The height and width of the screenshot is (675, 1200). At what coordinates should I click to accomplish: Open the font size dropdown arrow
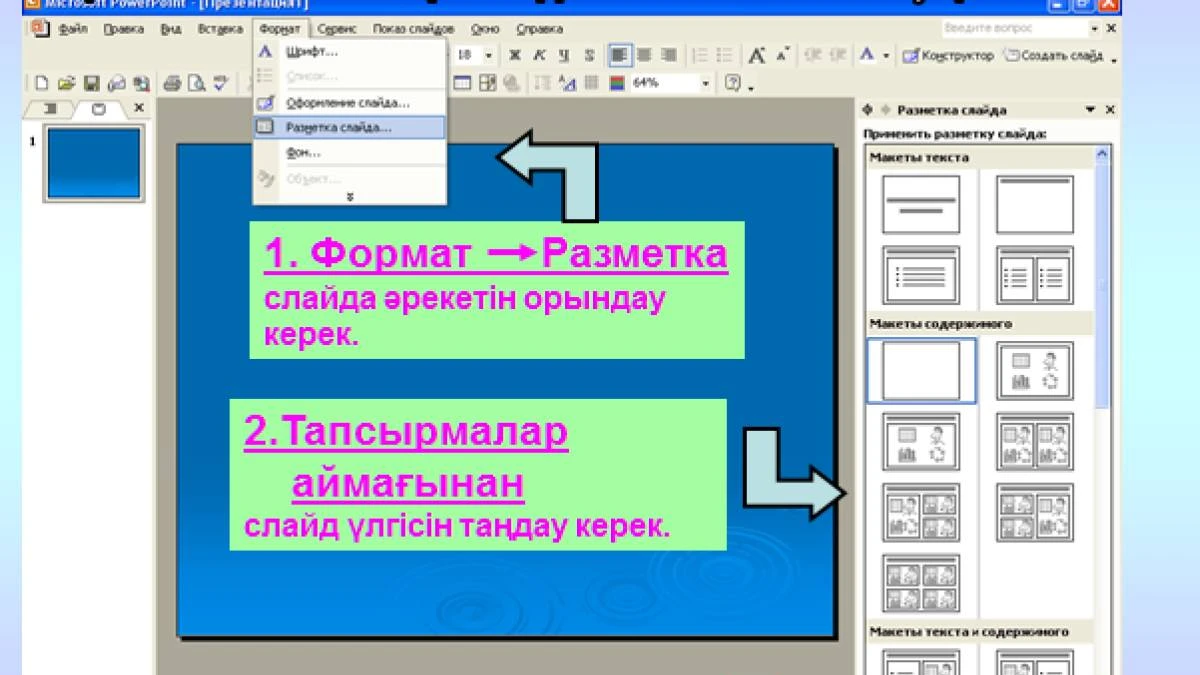[489, 55]
